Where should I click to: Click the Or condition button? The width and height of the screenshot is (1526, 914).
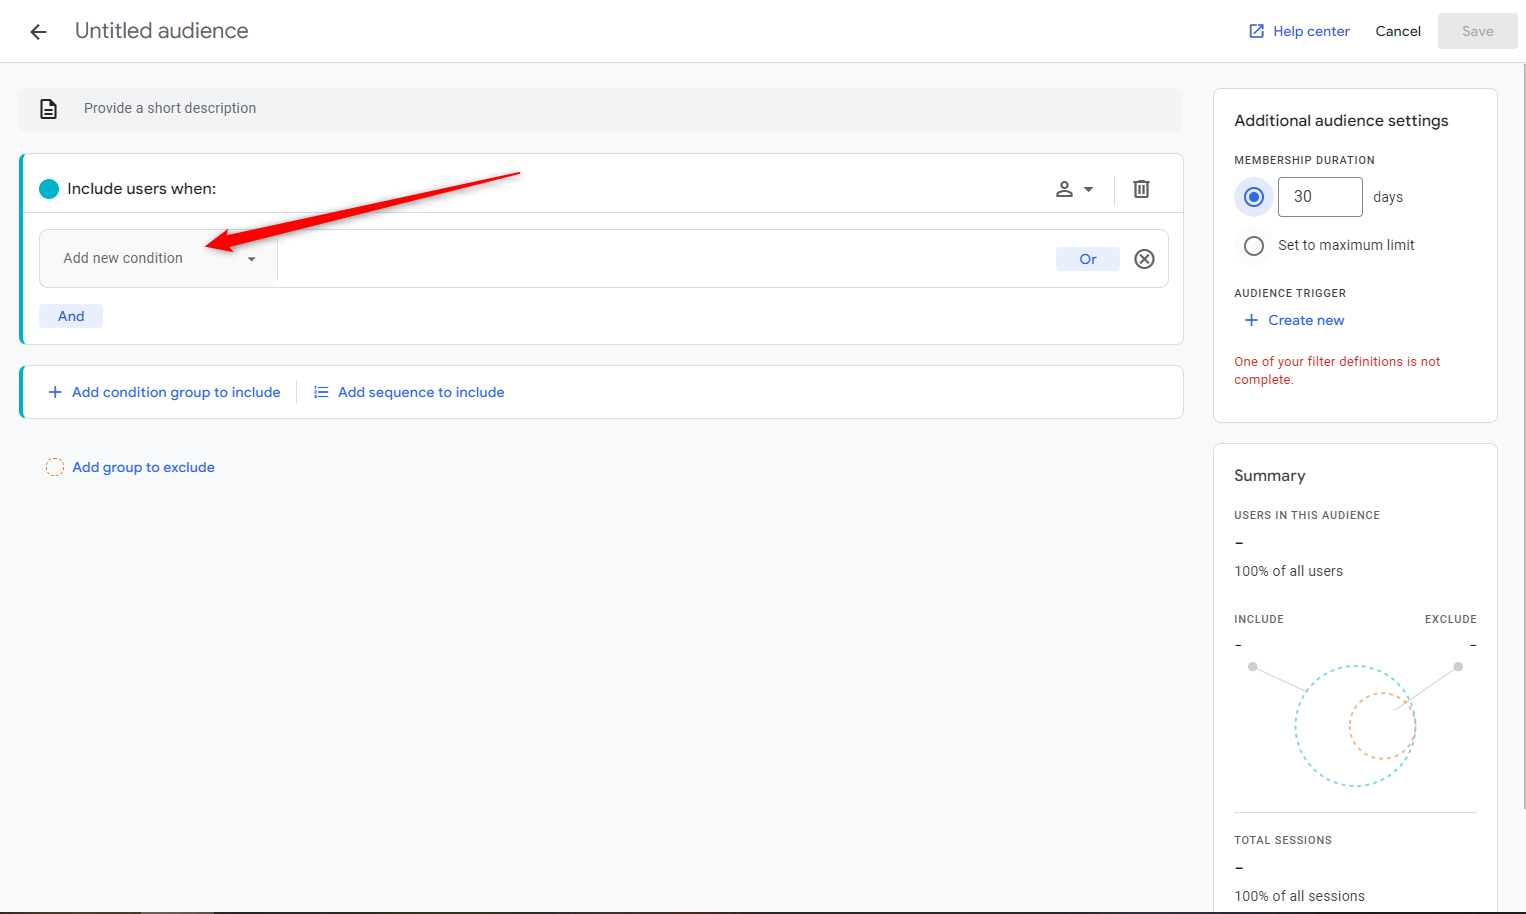pyautogui.click(x=1087, y=259)
